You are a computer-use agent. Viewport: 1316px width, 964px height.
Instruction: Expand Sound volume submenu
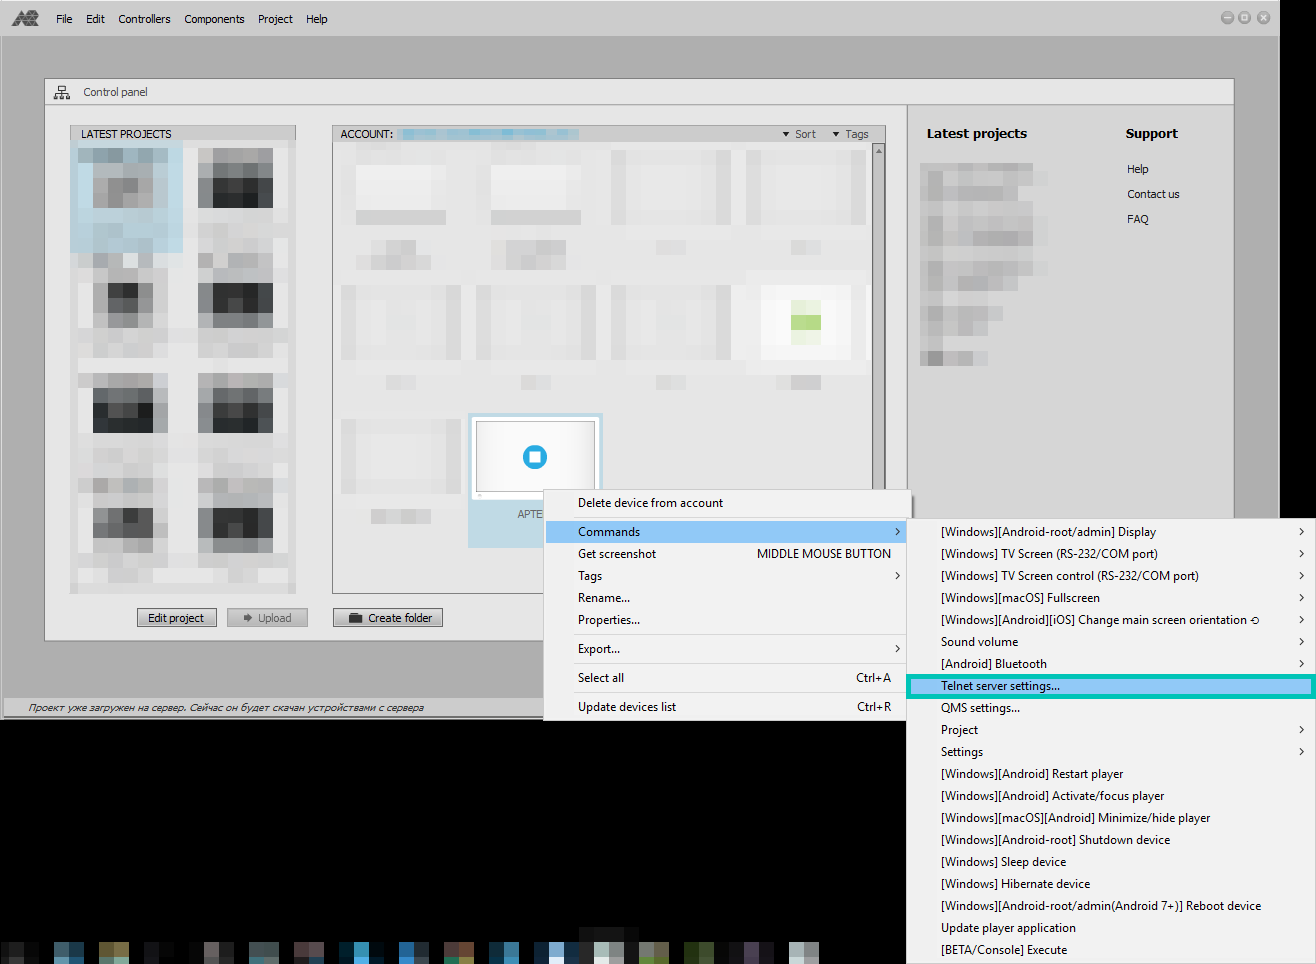coord(1301,642)
